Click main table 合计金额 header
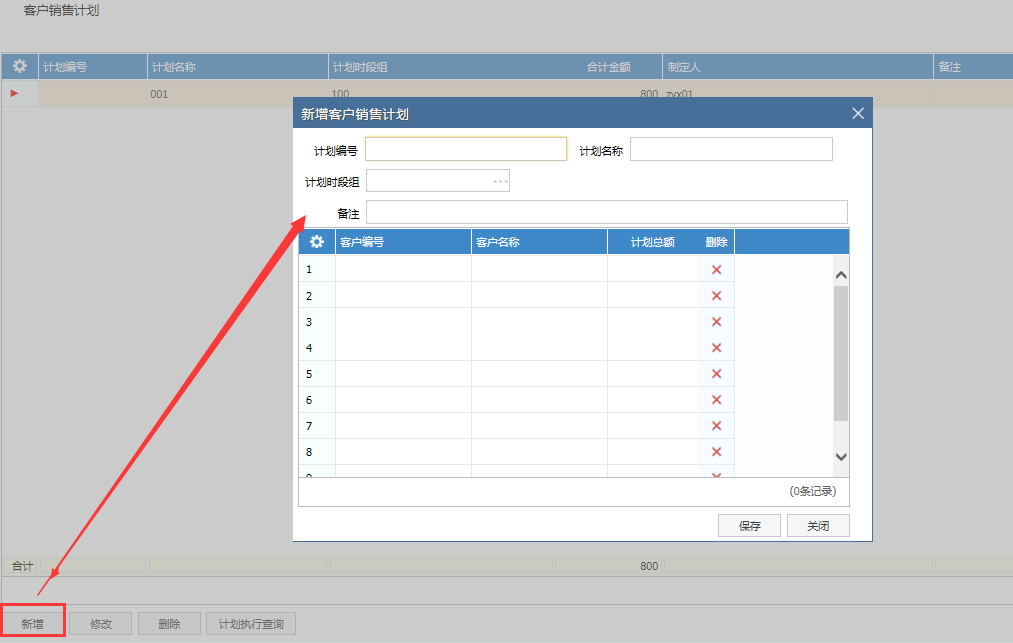 (608, 67)
